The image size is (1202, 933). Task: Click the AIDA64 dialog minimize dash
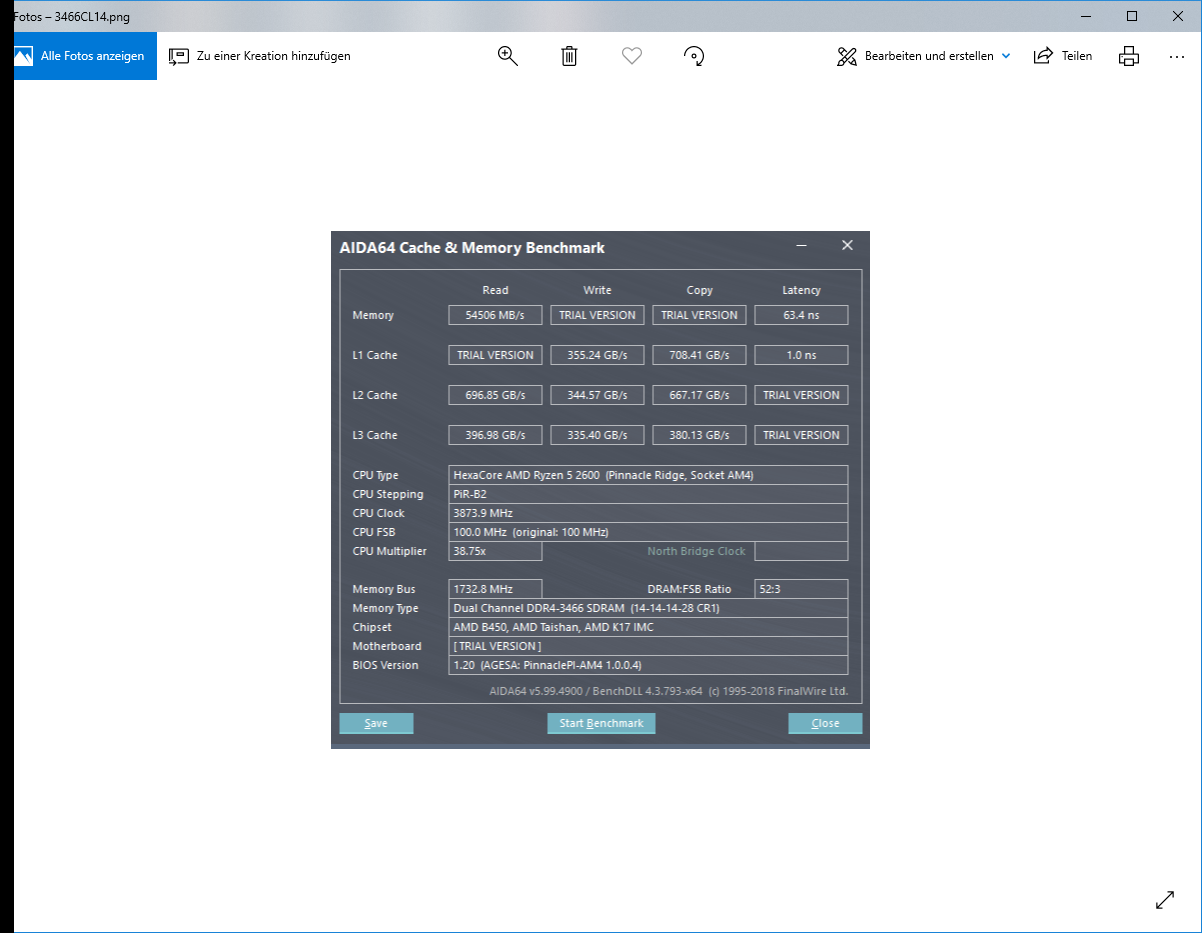click(802, 245)
